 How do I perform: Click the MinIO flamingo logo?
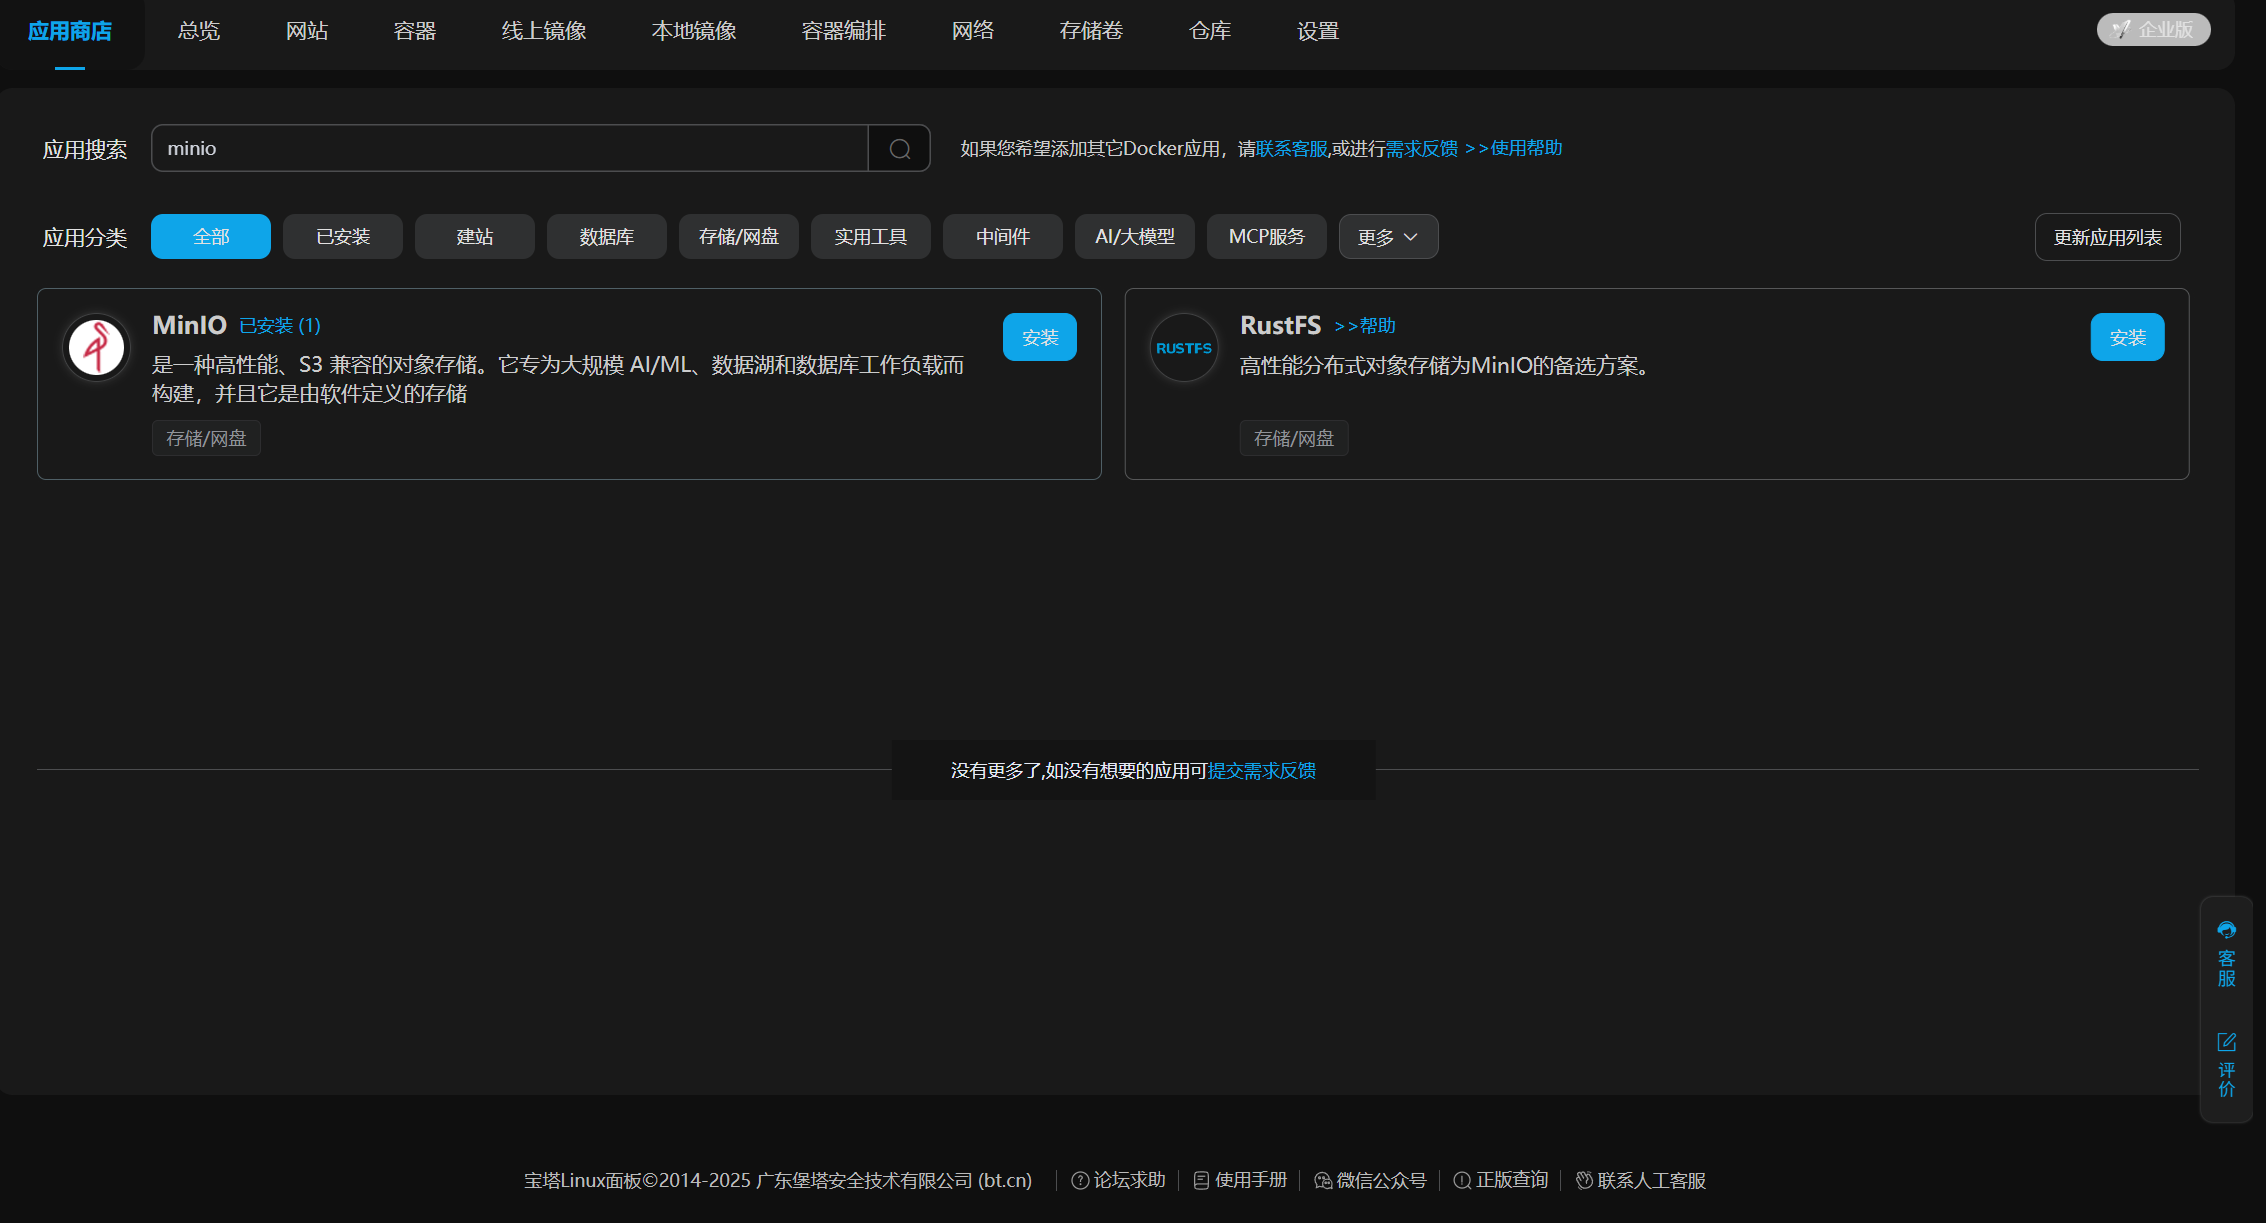(96, 348)
